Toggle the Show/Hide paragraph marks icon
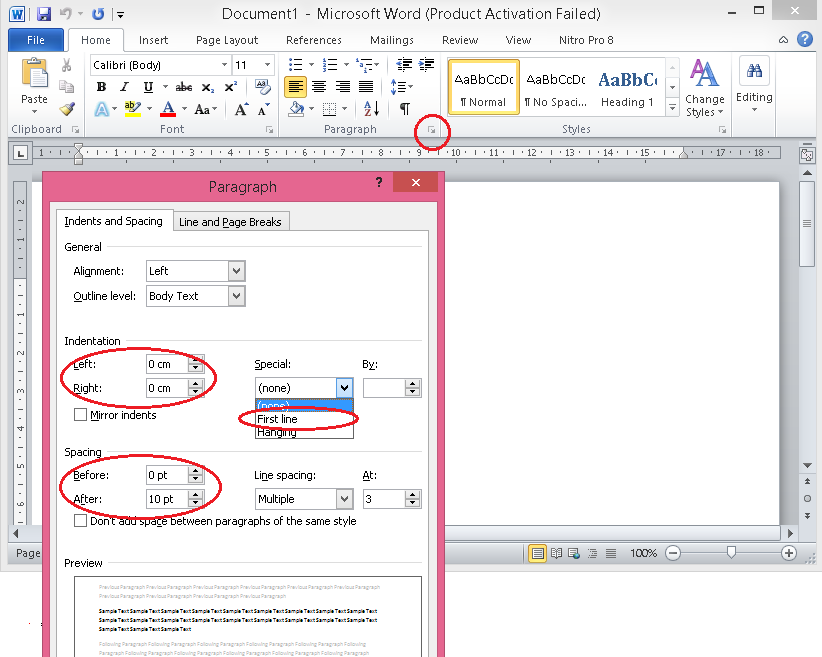Viewport: 822px width, 657px height. pos(404,109)
